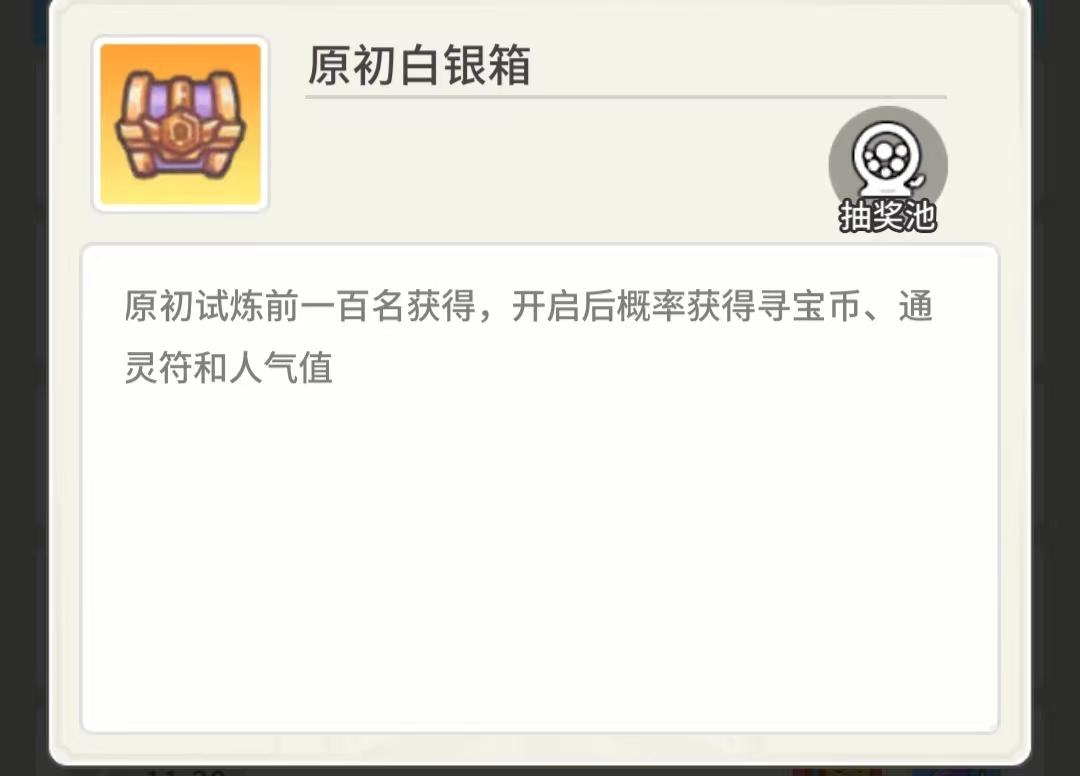The width and height of the screenshot is (1080, 776).
Task: Click the description text 原初试炼前一百名获得
Action: pos(300,306)
